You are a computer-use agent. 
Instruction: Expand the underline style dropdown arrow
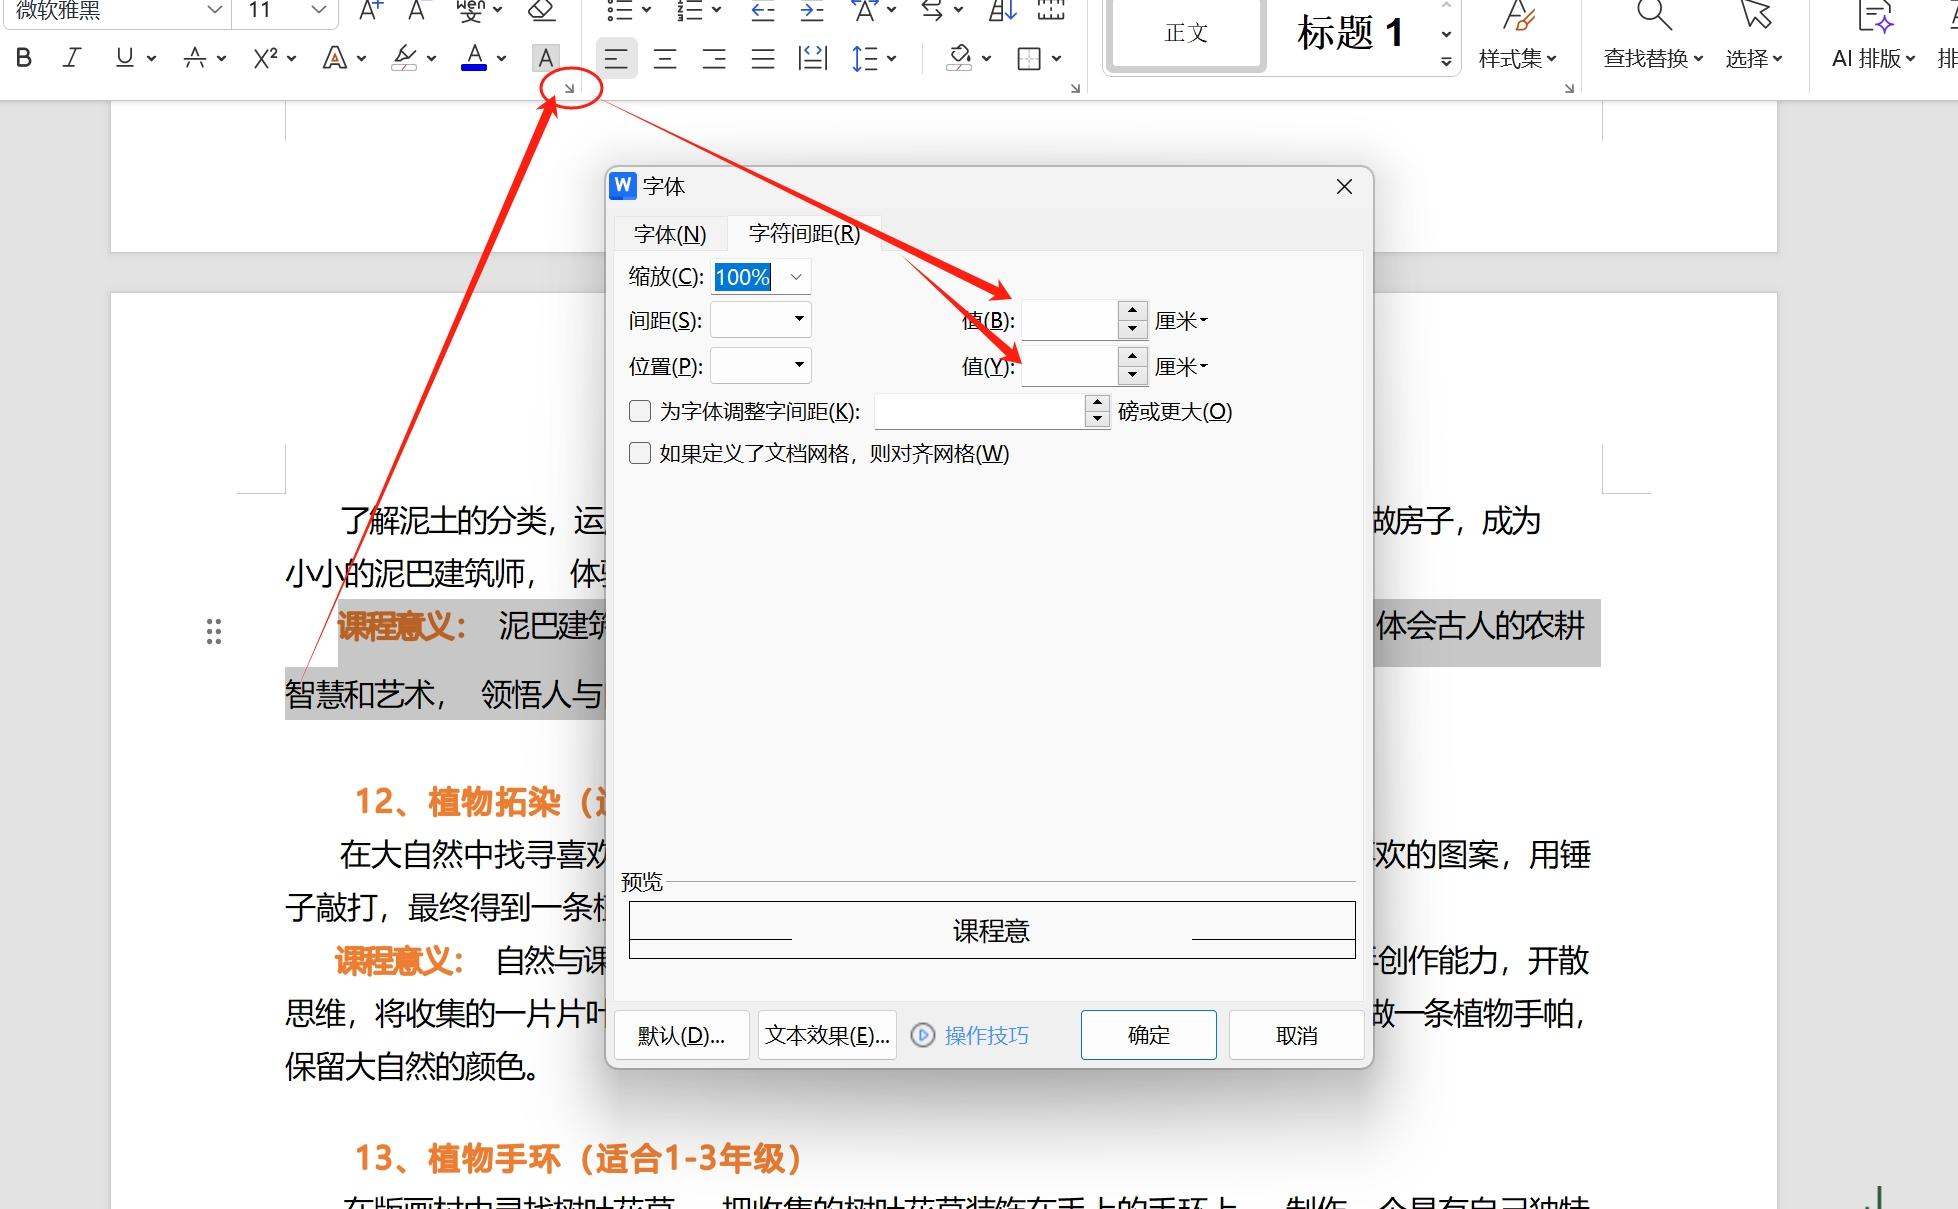[151, 58]
